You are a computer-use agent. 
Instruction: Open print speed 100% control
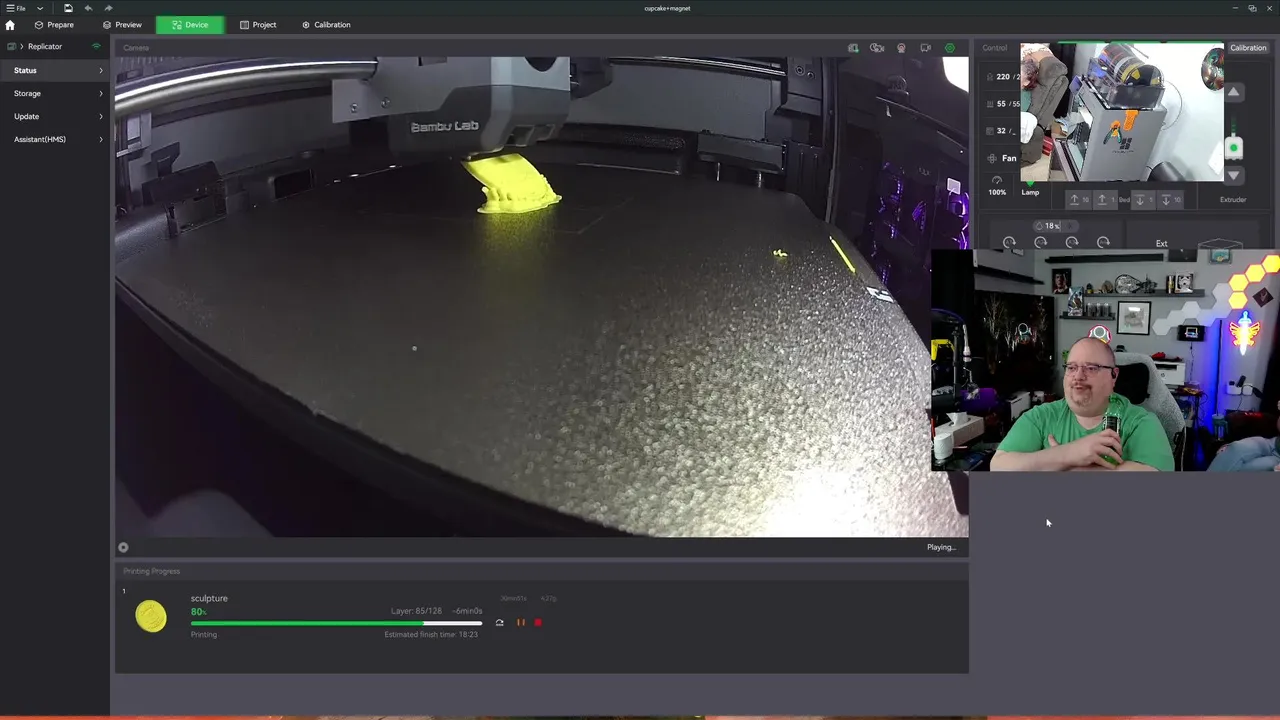pyautogui.click(x=997, y=186)
